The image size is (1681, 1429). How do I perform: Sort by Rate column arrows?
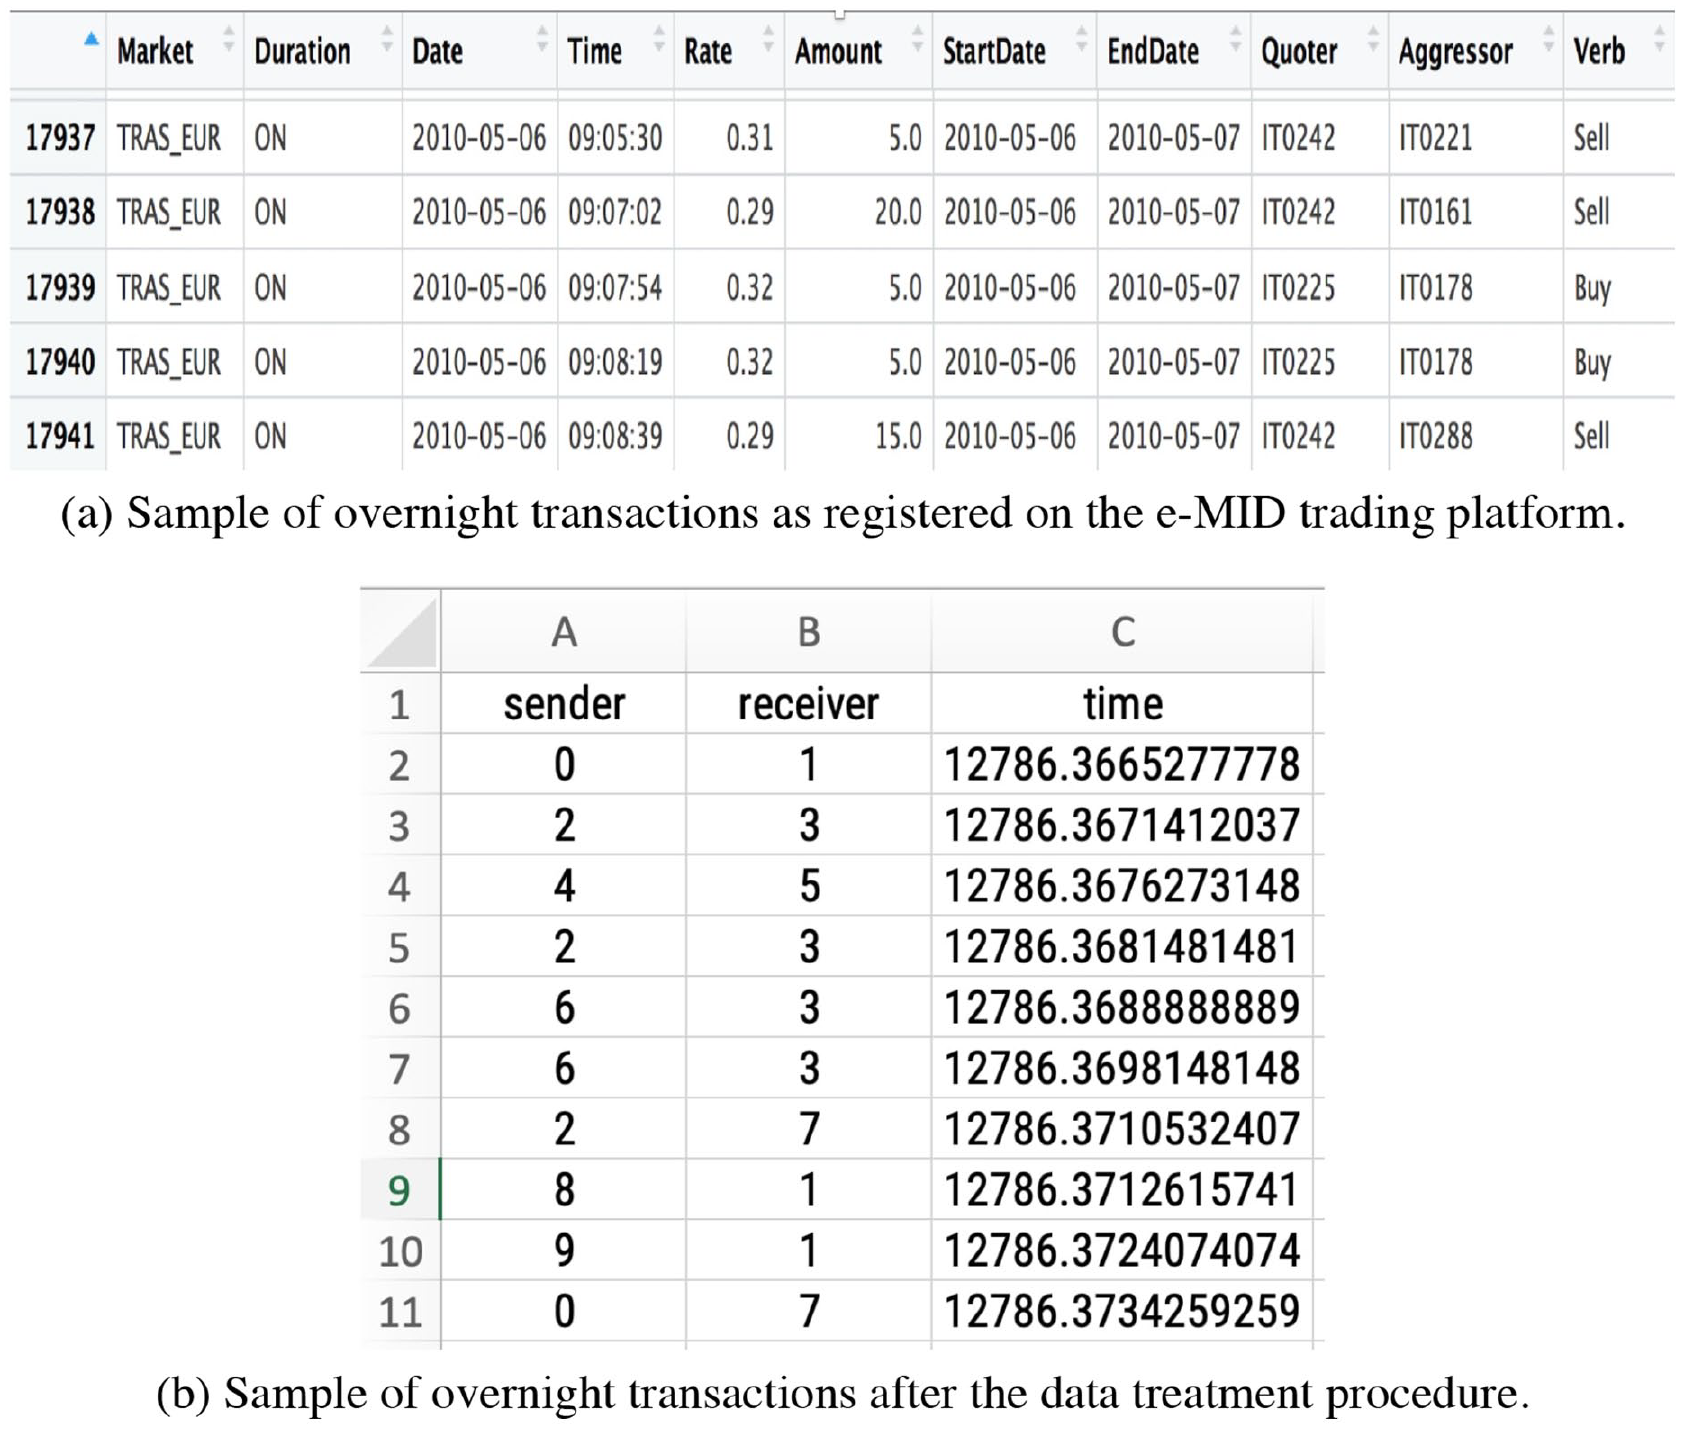pyautogui.click(x=768, y=40)
